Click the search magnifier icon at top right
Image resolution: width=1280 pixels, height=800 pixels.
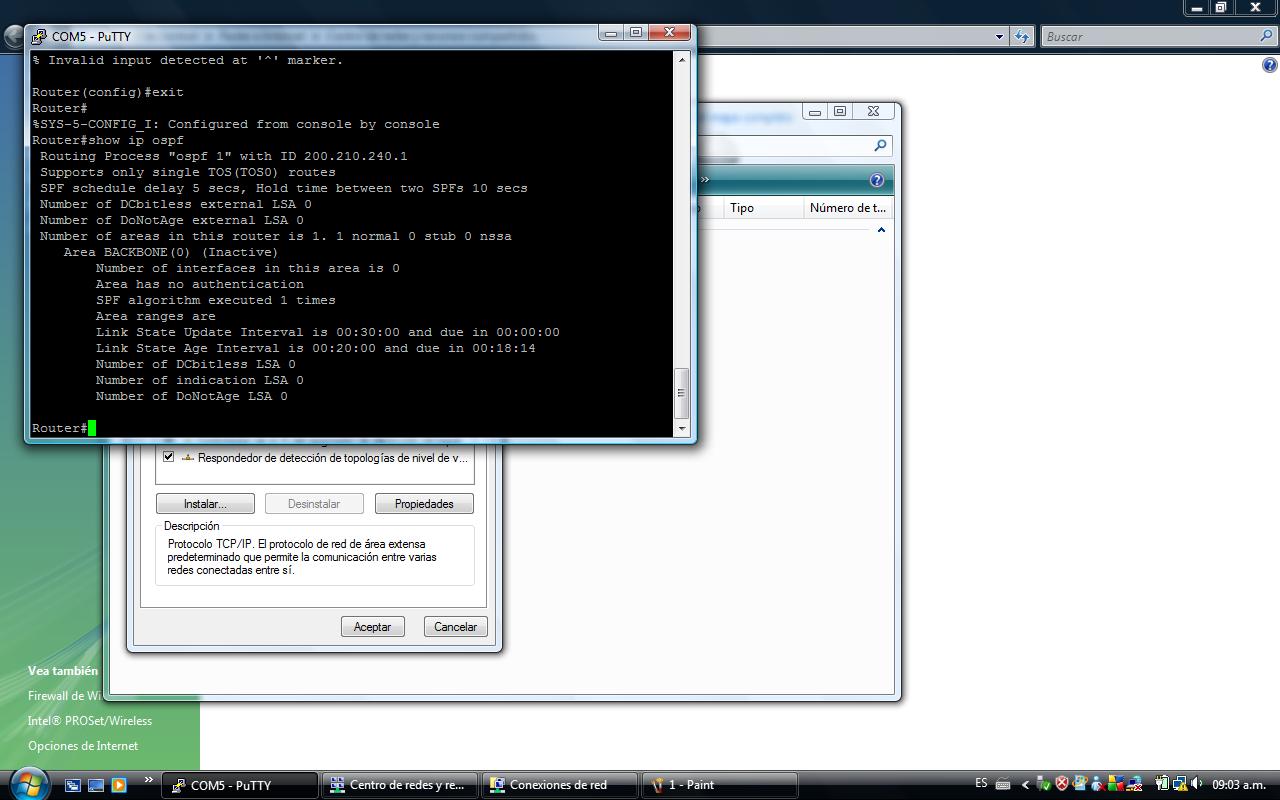pyautogui.click(x=1267, y=37)
